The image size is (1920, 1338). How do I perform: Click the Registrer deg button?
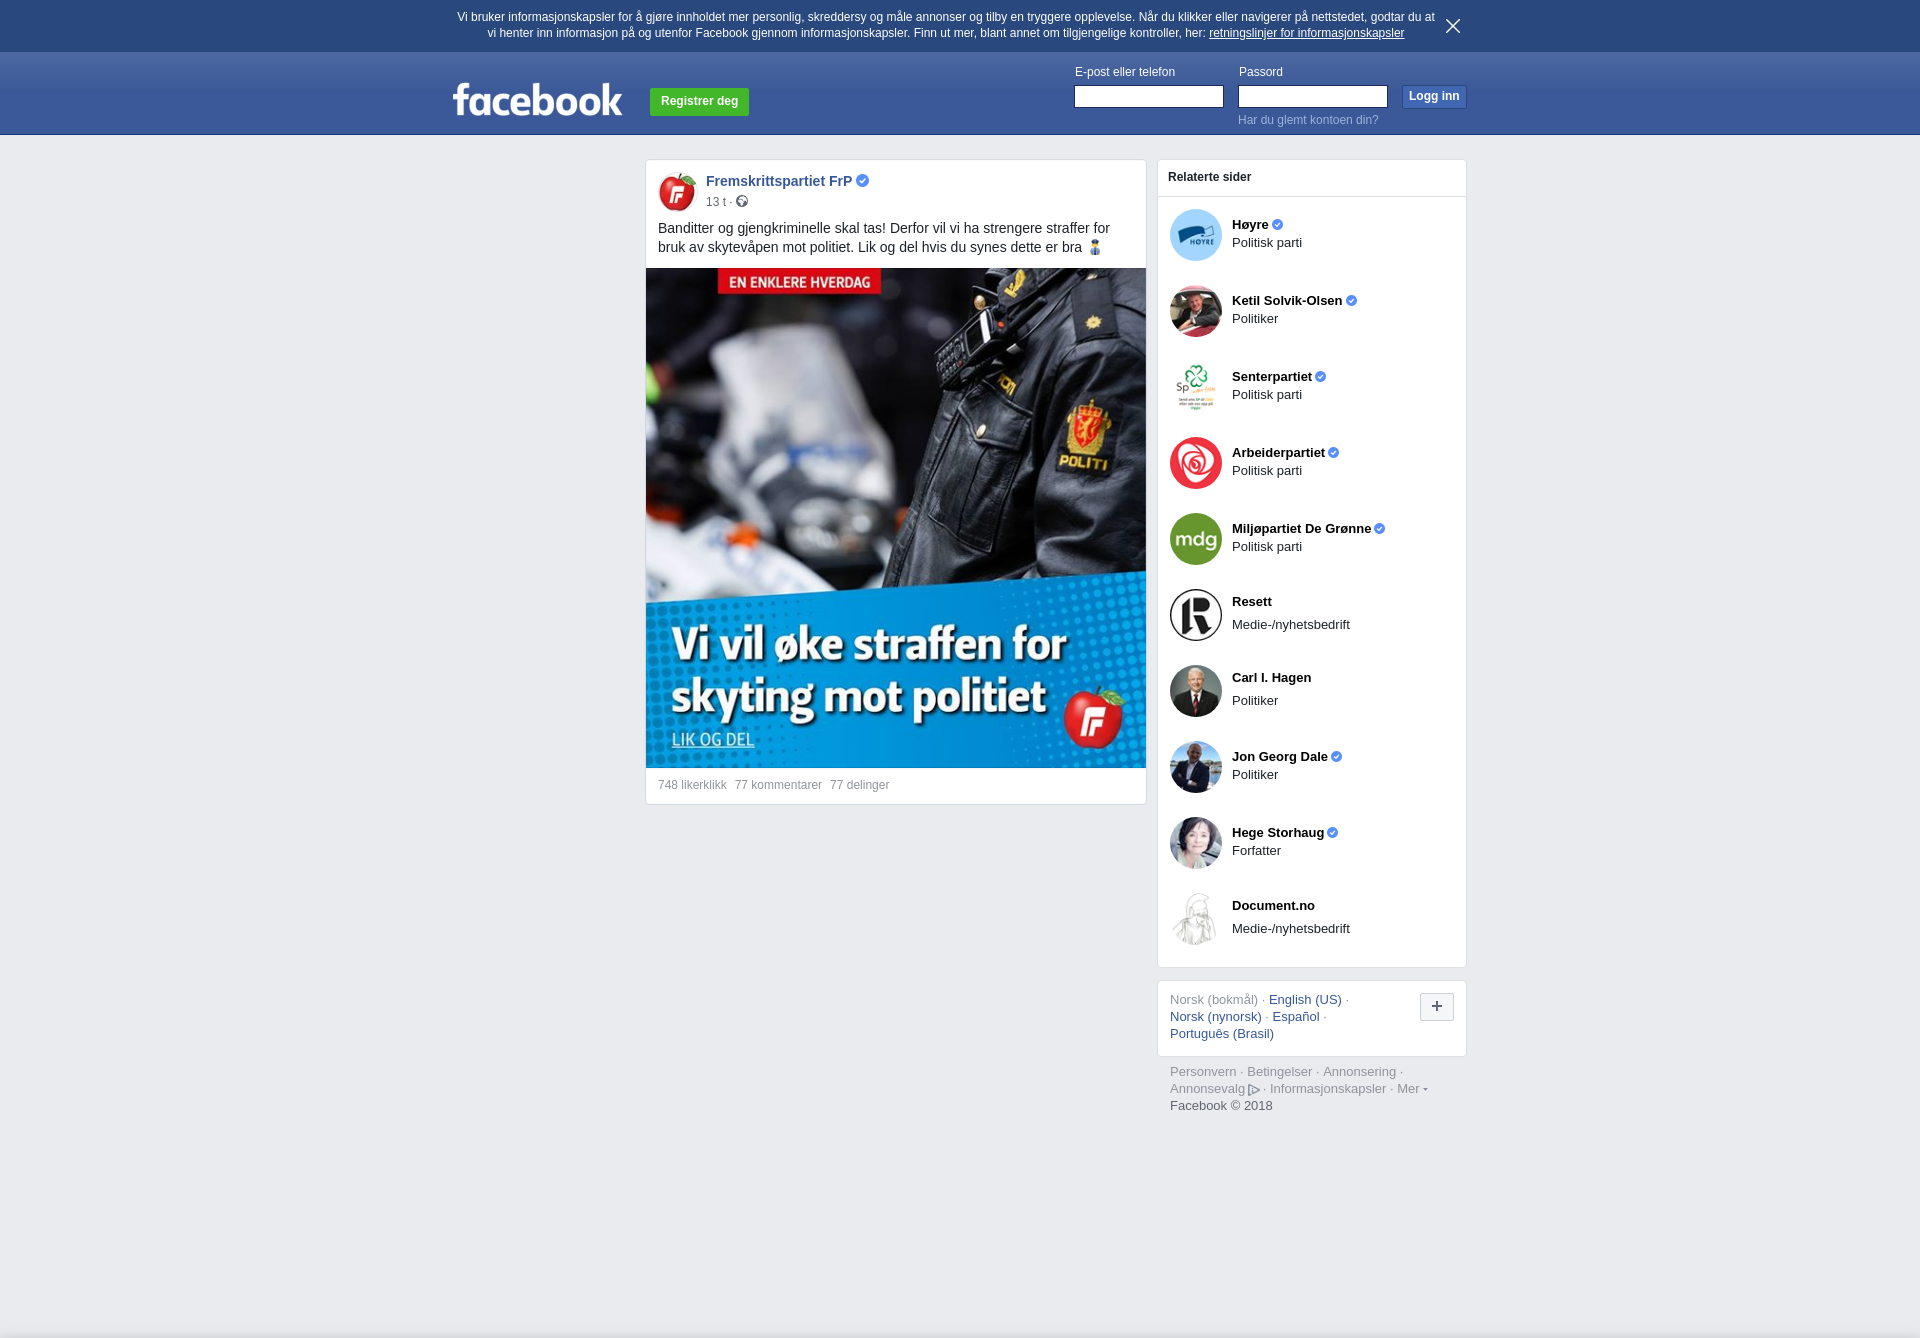(699, 101)
